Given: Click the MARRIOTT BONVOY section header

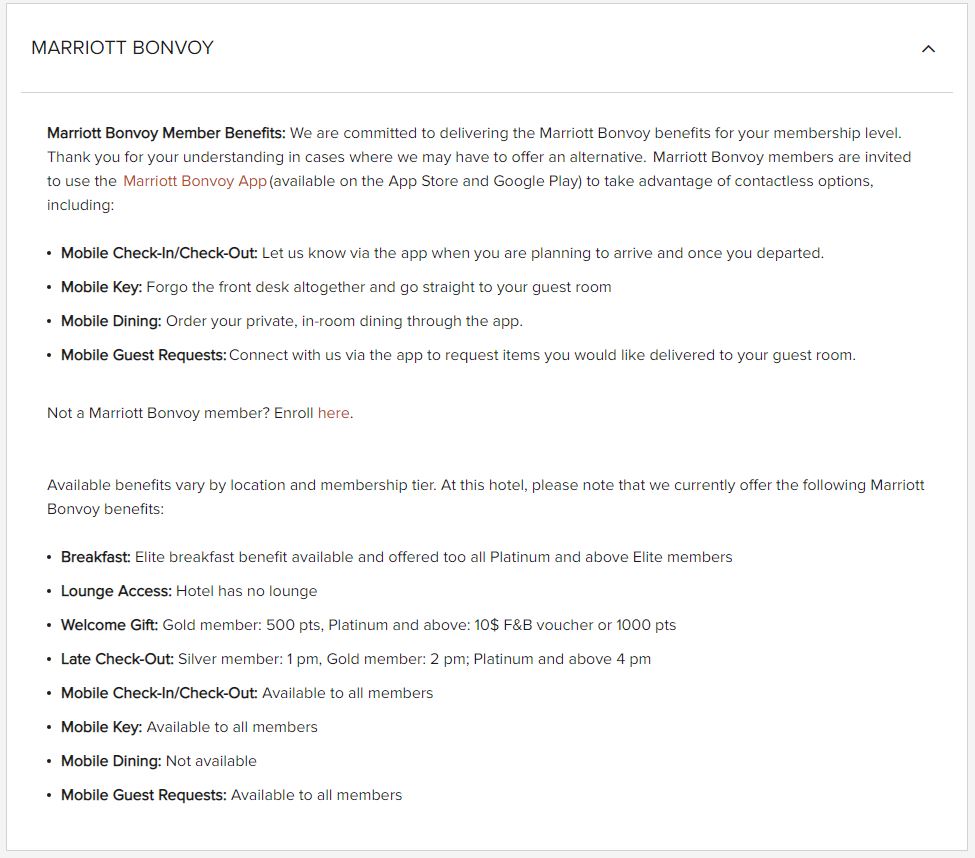Looking at the screenshot, I should click(122, 47).
